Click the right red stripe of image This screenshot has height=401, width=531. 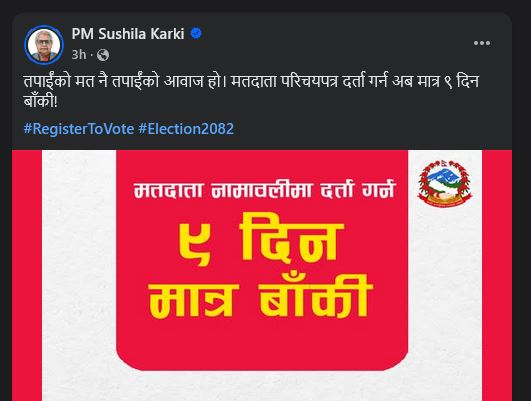tap(497, 275)
